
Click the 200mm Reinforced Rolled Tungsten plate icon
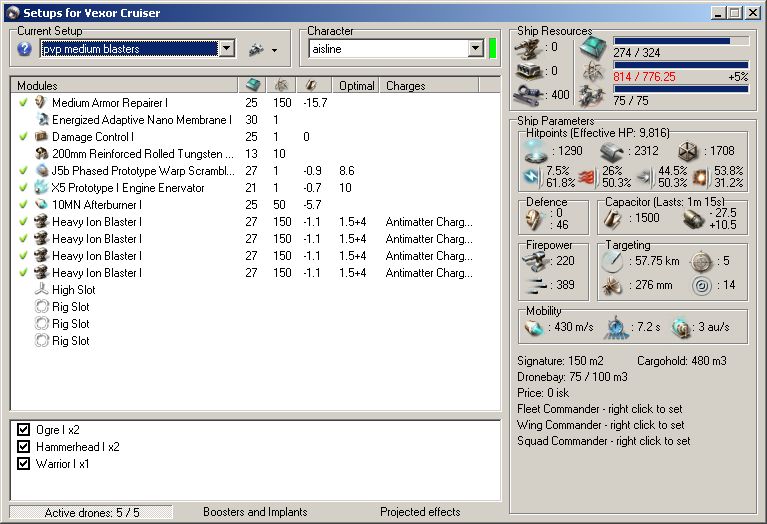[42, 154]
